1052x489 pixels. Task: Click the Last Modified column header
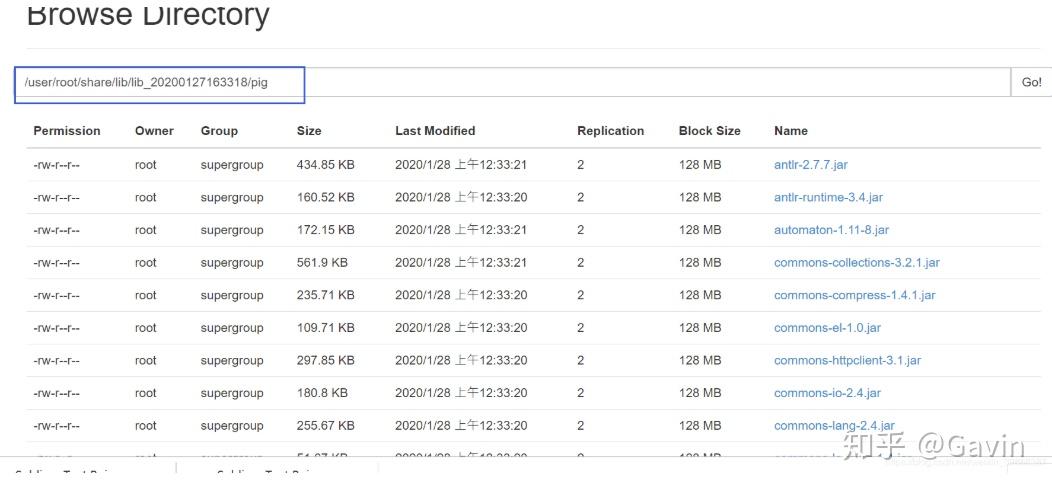[x=435, y=131]
